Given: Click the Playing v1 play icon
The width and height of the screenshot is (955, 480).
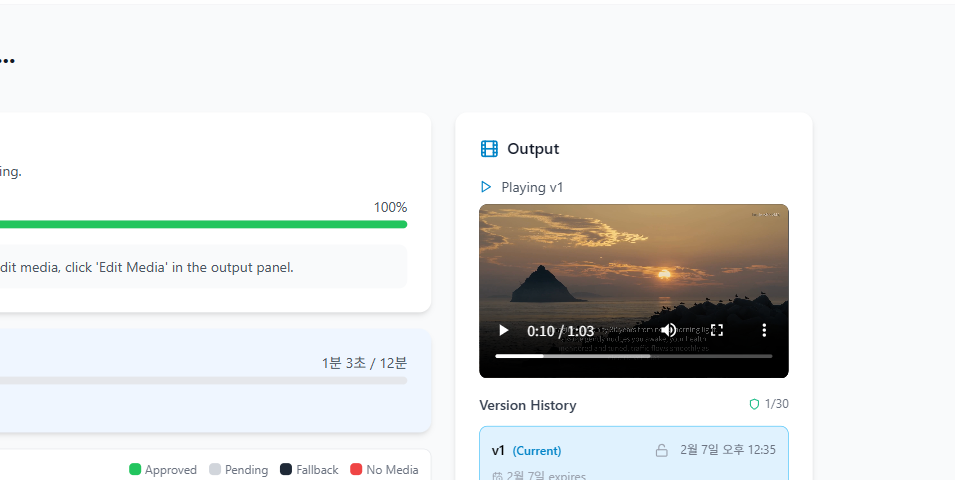Looking at the screenshot, I should (486, 187).
